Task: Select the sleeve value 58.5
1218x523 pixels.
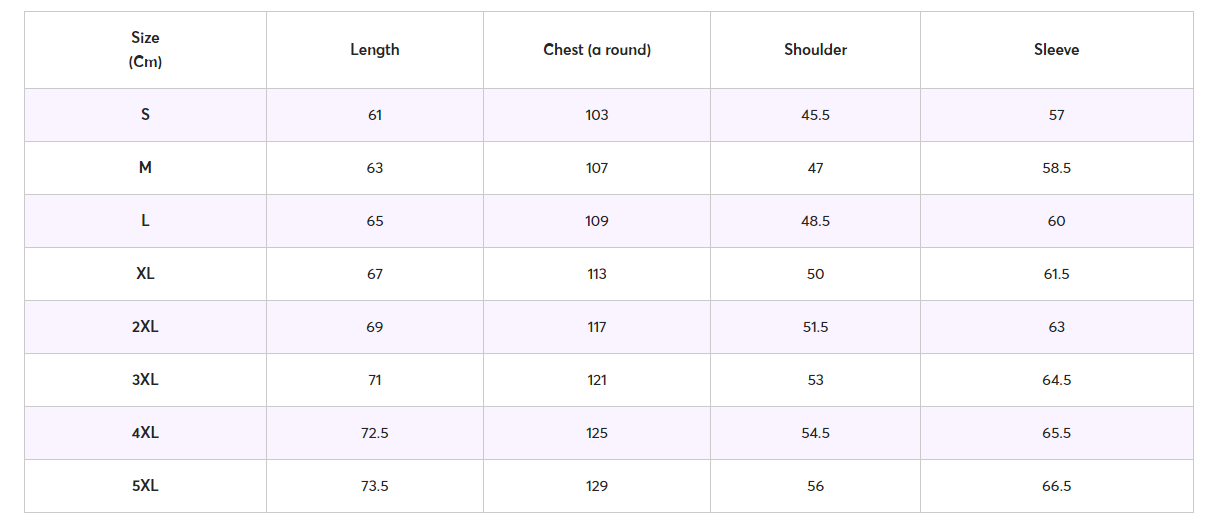Action: coord(1056,168)
